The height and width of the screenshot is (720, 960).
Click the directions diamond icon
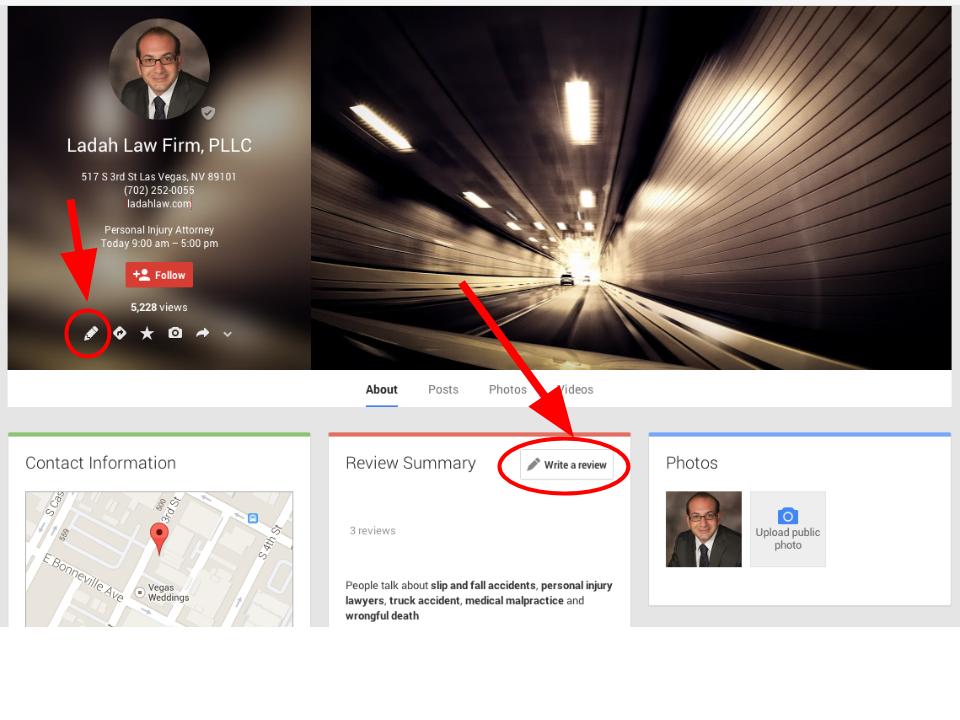click(x=120, y=333)
